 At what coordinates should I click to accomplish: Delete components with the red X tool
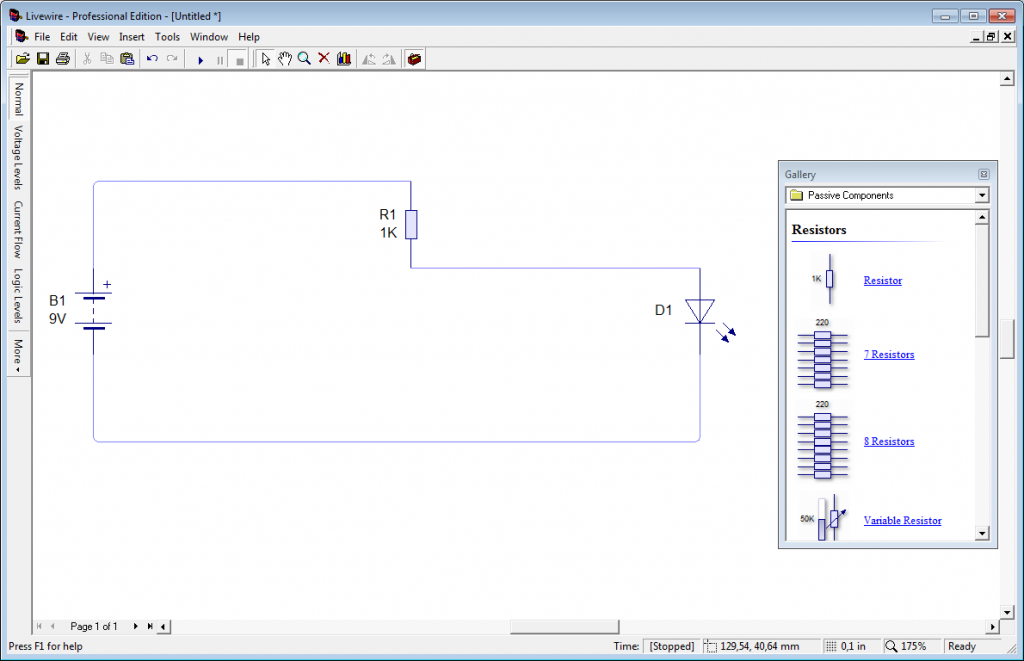pos(323,58)
